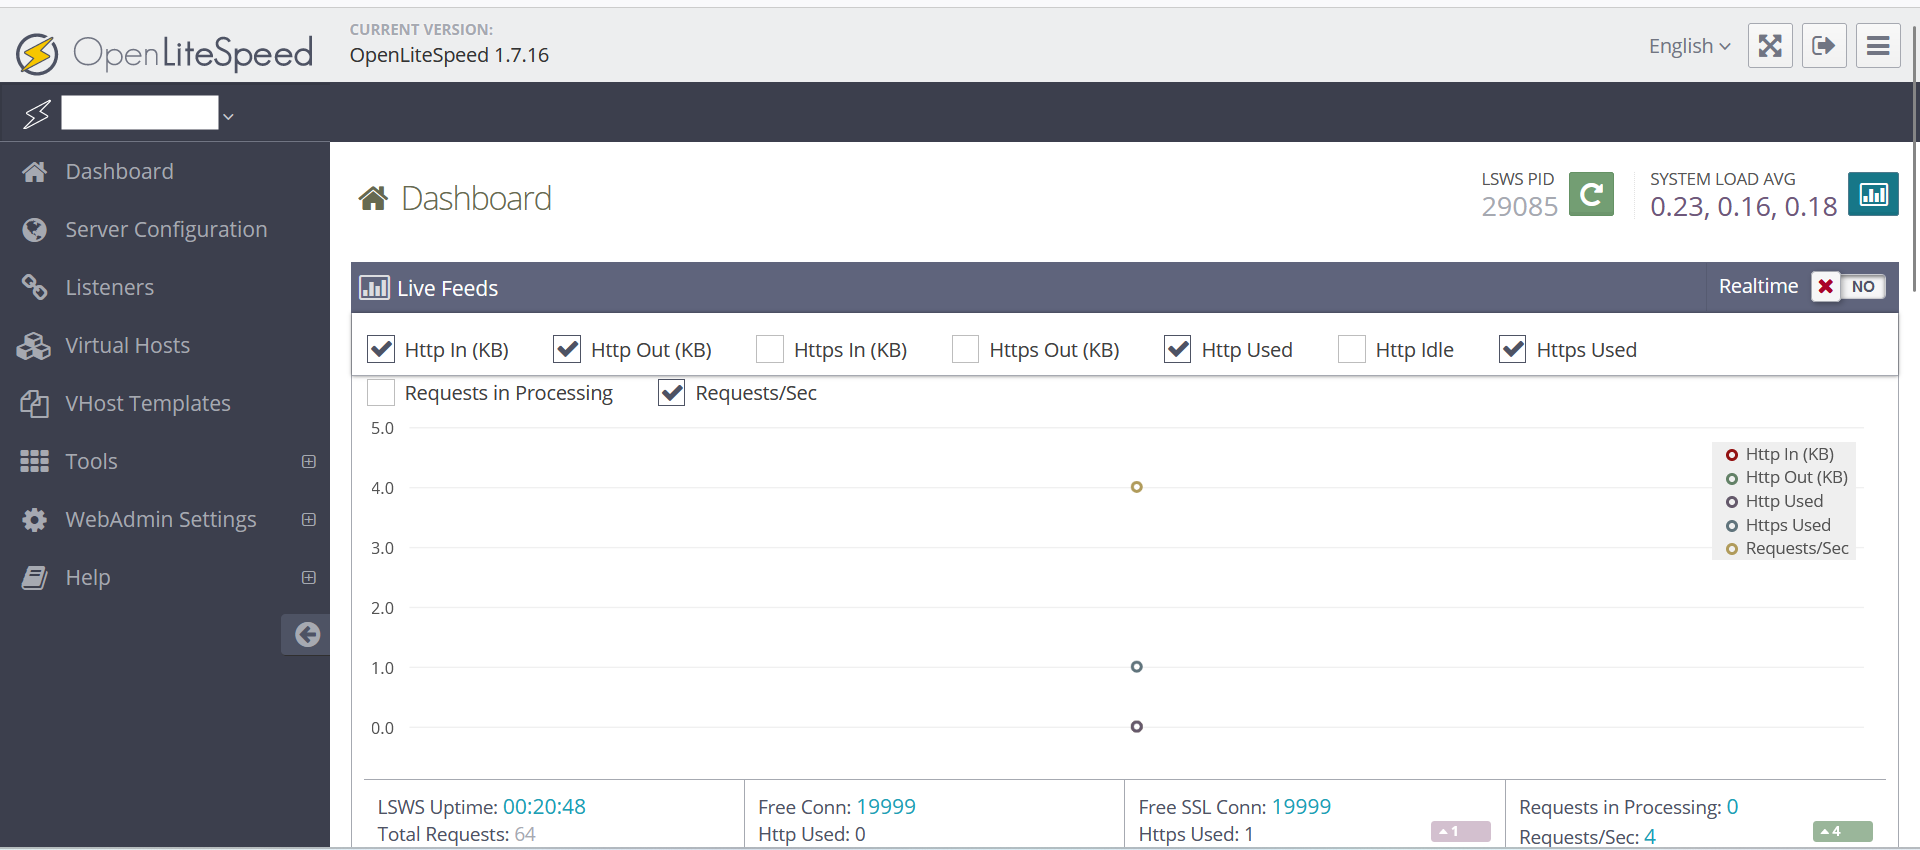Open the English language dropdown
The image size is (1920, 850).
1689,46
